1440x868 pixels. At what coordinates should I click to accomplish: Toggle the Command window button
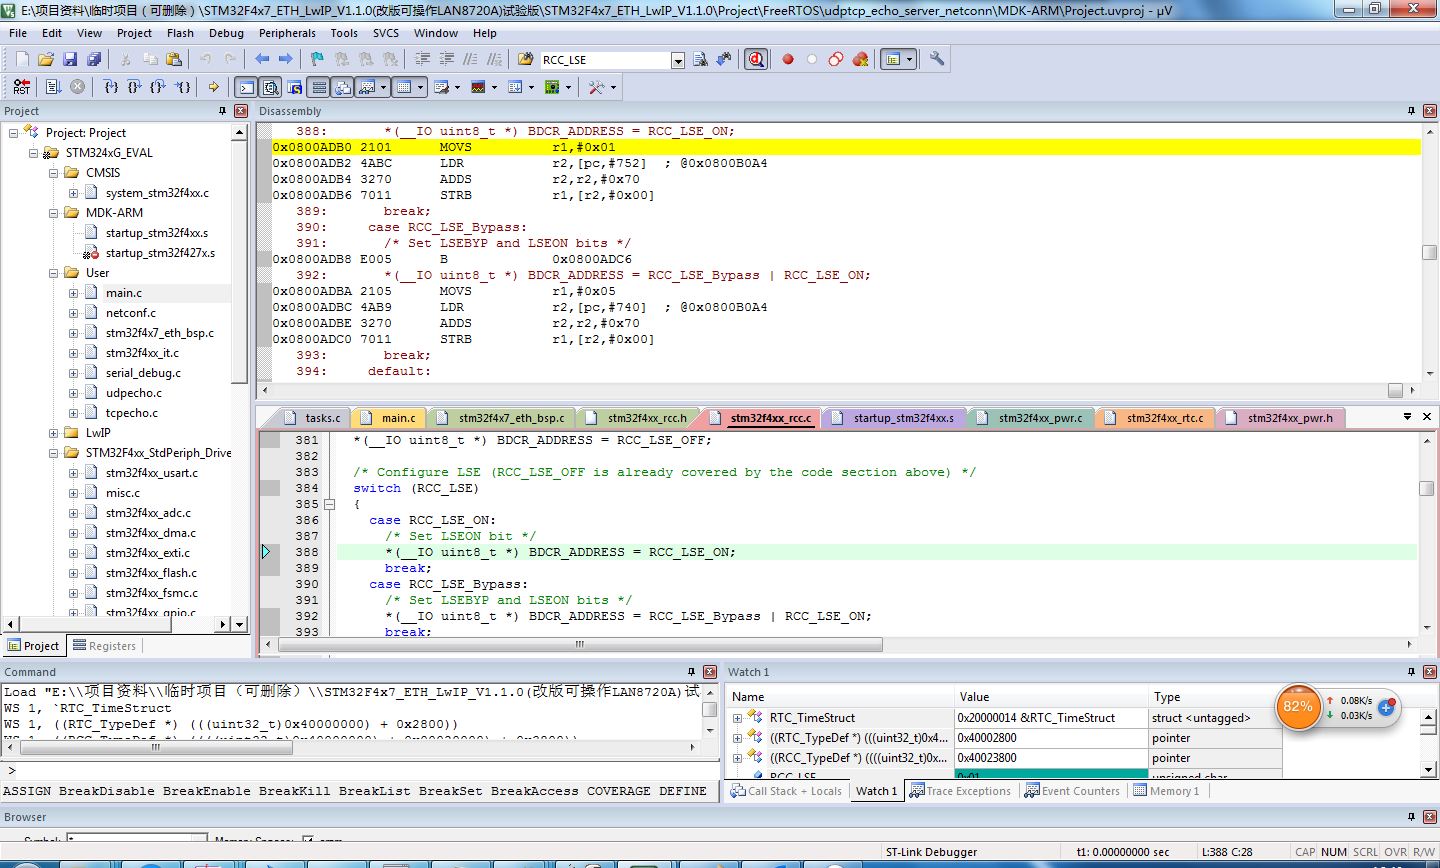[x=246, y=88]
